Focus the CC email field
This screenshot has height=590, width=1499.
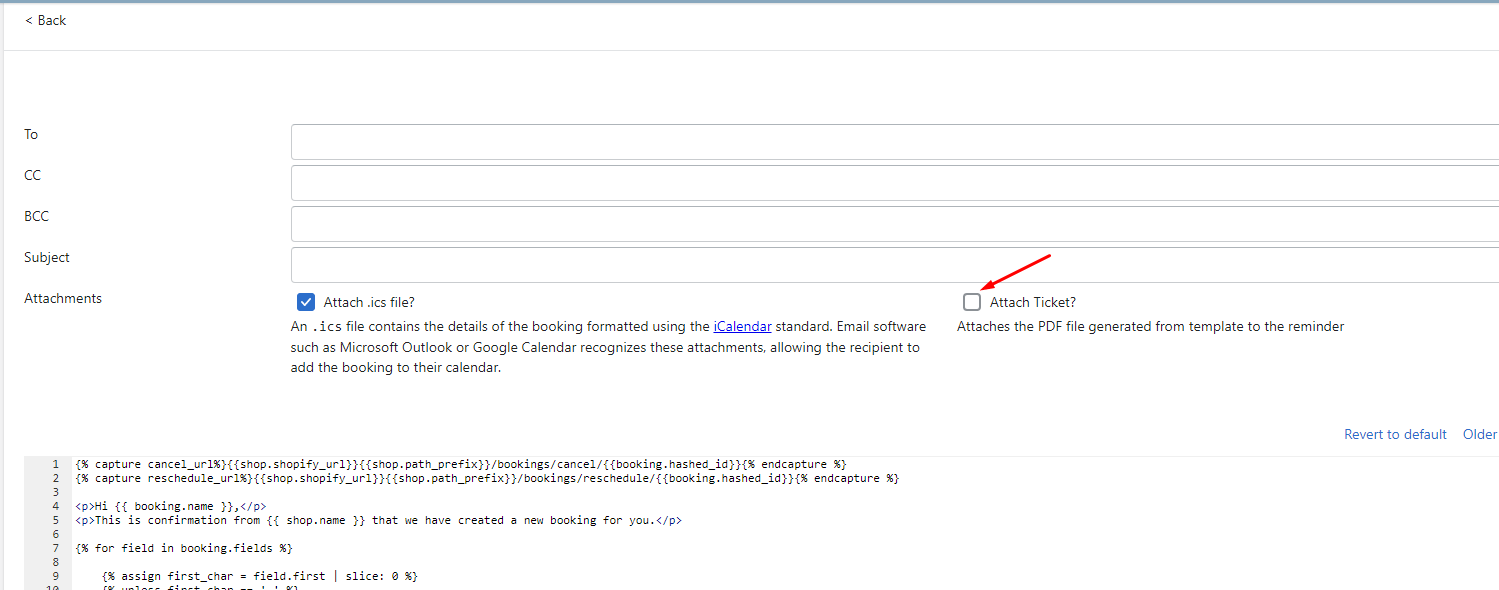(x=895, y=183)
